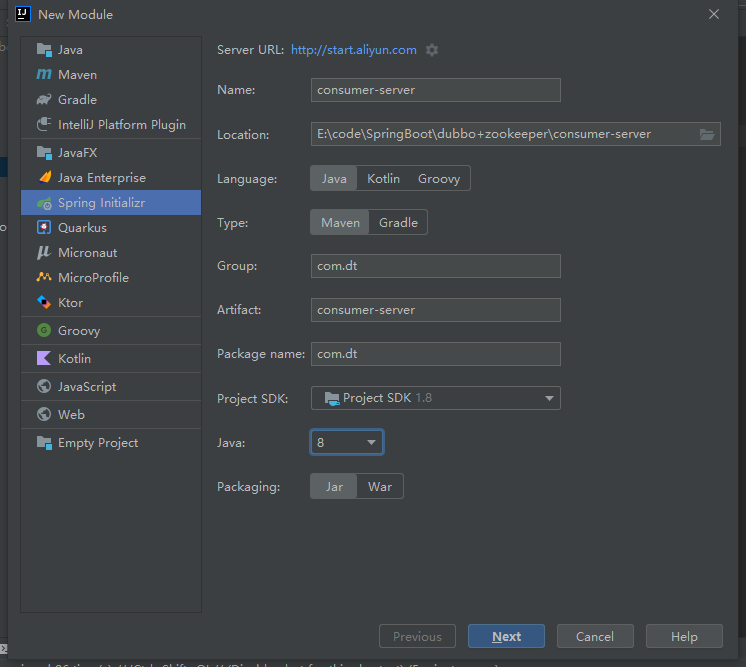Click the MicroProfile icon
The height and width of the screenshot is (667, 746).
point(44,277)
